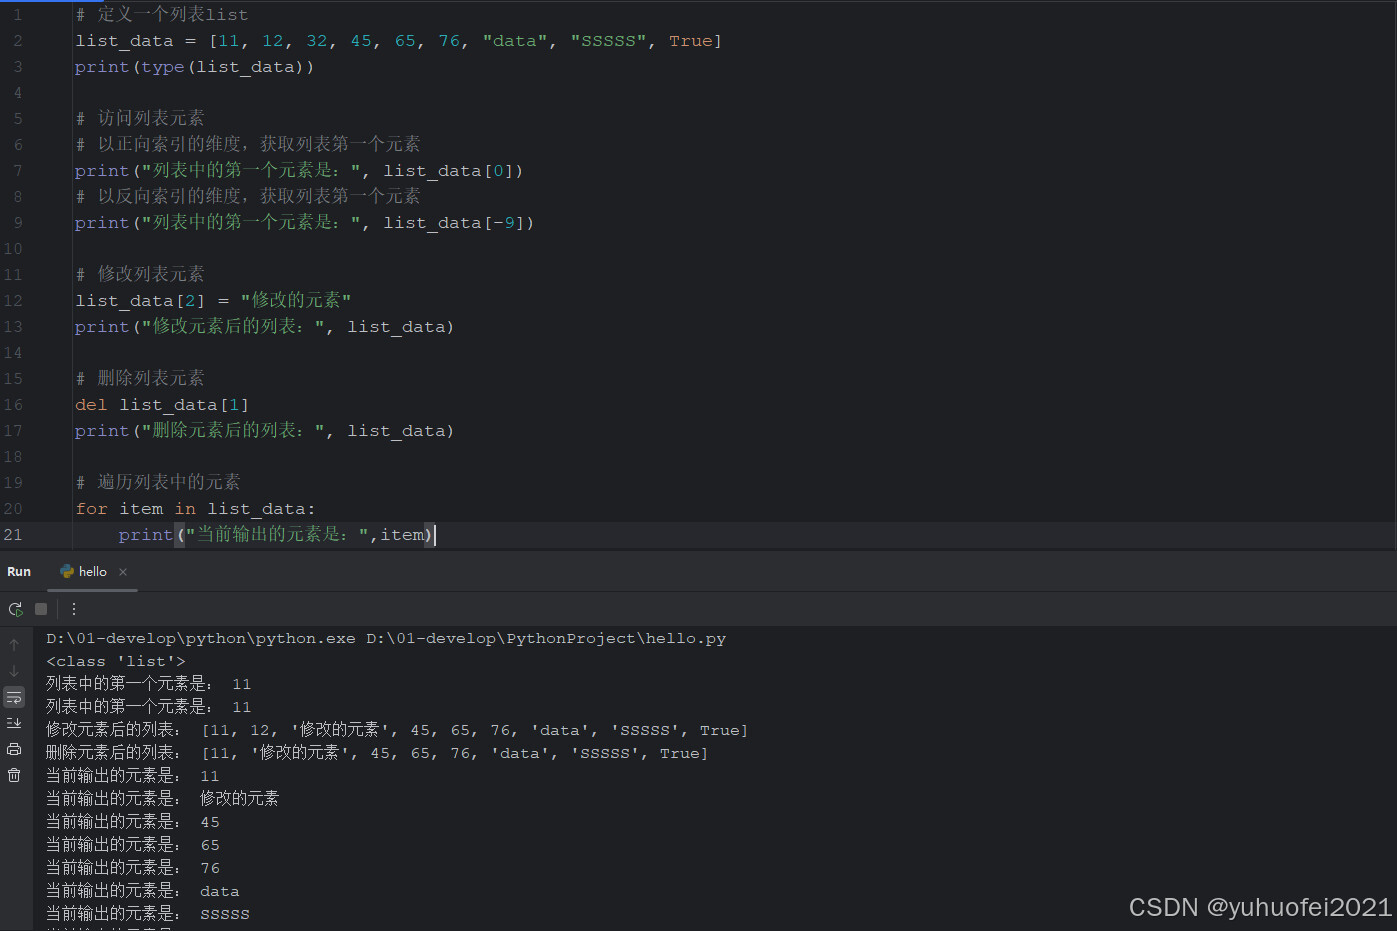Click the 'for item in list_data:' line

coord(195,509)
